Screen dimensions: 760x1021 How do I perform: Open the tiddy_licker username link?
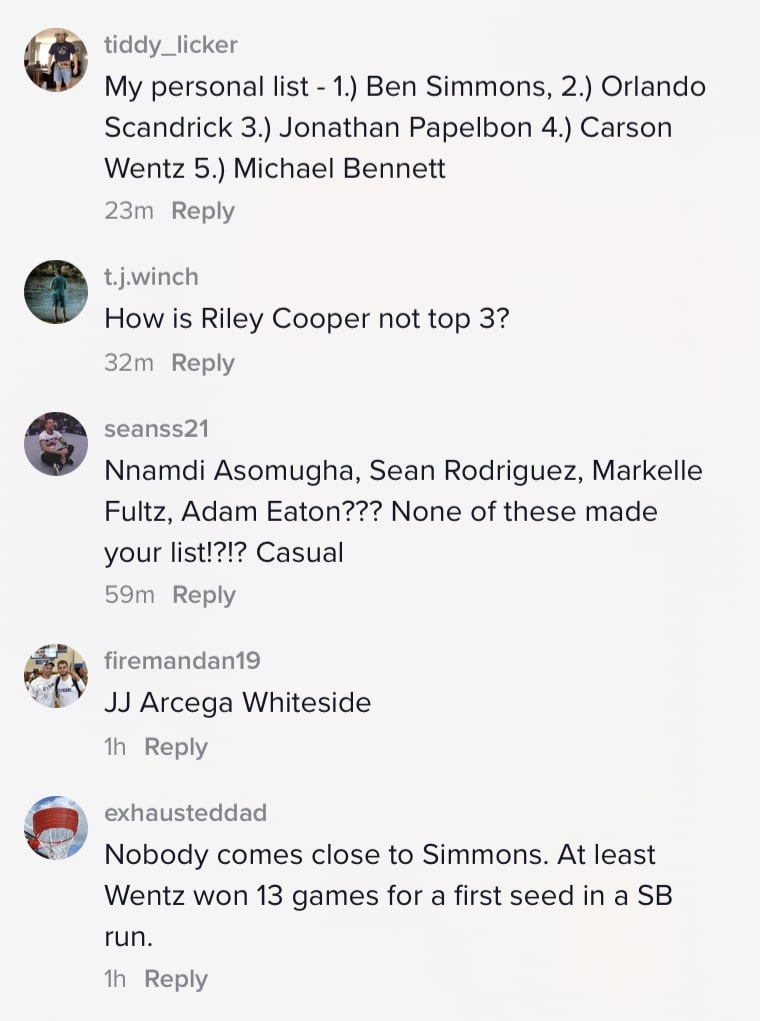click(x=171, y=44)
